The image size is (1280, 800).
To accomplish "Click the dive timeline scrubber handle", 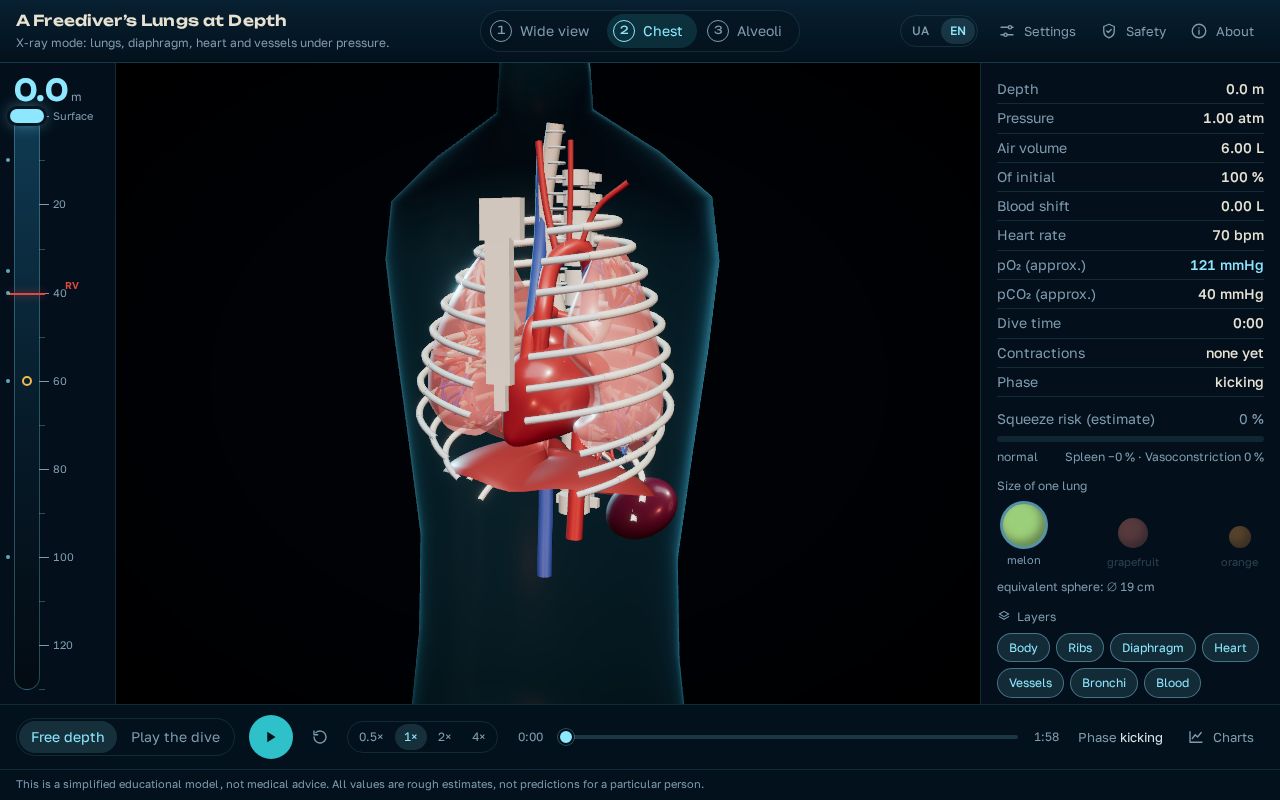I will click(566, 737).
